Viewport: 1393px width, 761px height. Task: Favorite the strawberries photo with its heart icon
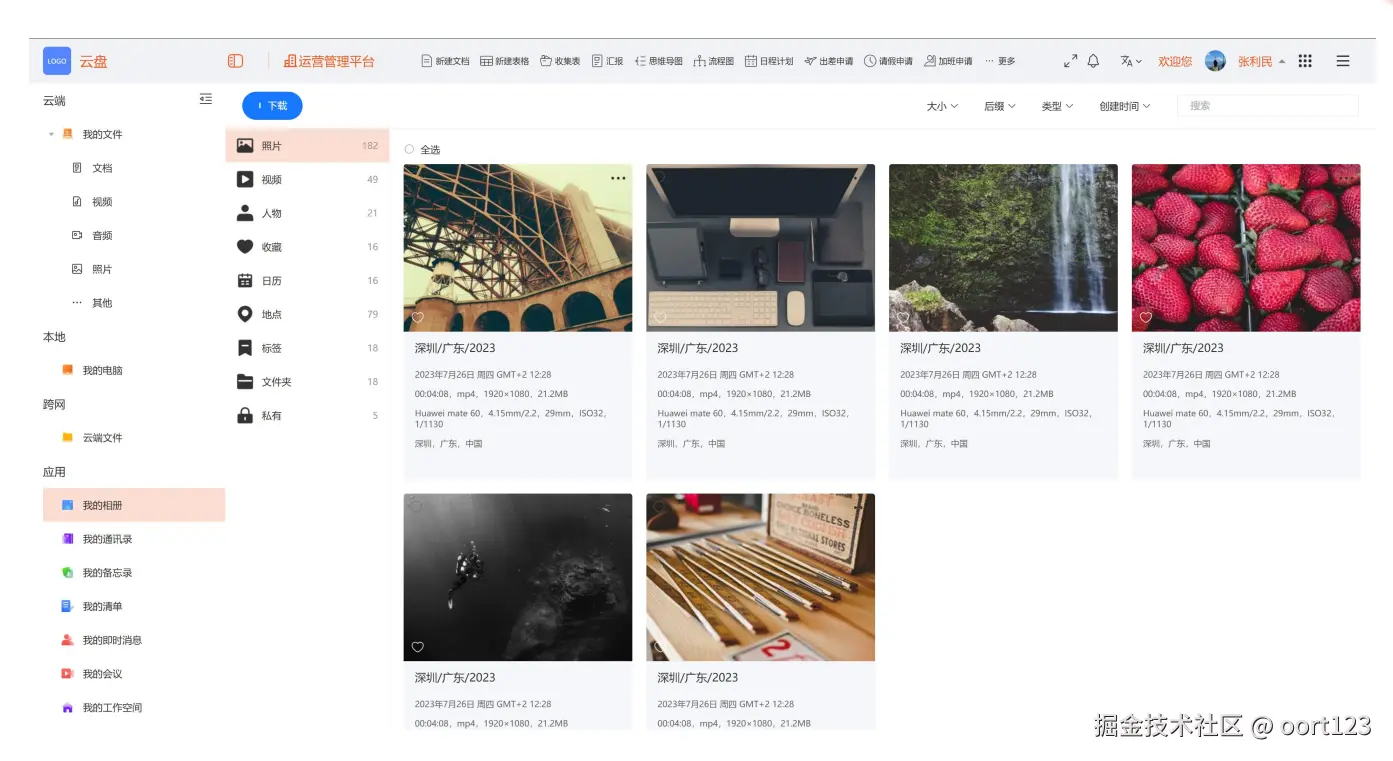pyautogui.click(x=1146, y=317)
